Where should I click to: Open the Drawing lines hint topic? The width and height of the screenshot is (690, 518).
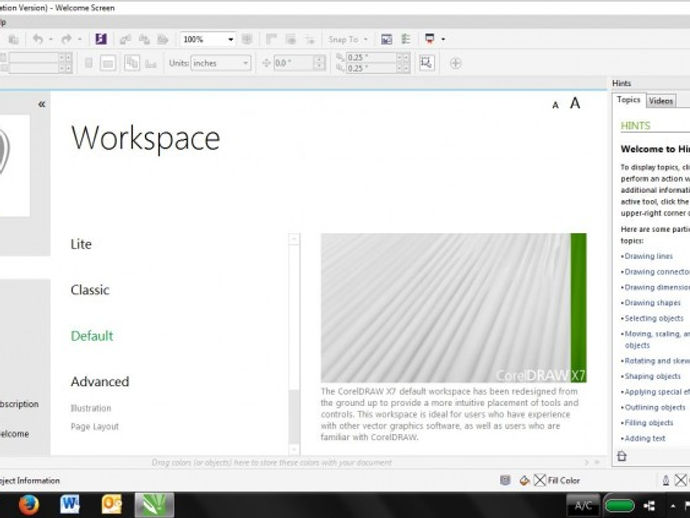pos(649,256)
